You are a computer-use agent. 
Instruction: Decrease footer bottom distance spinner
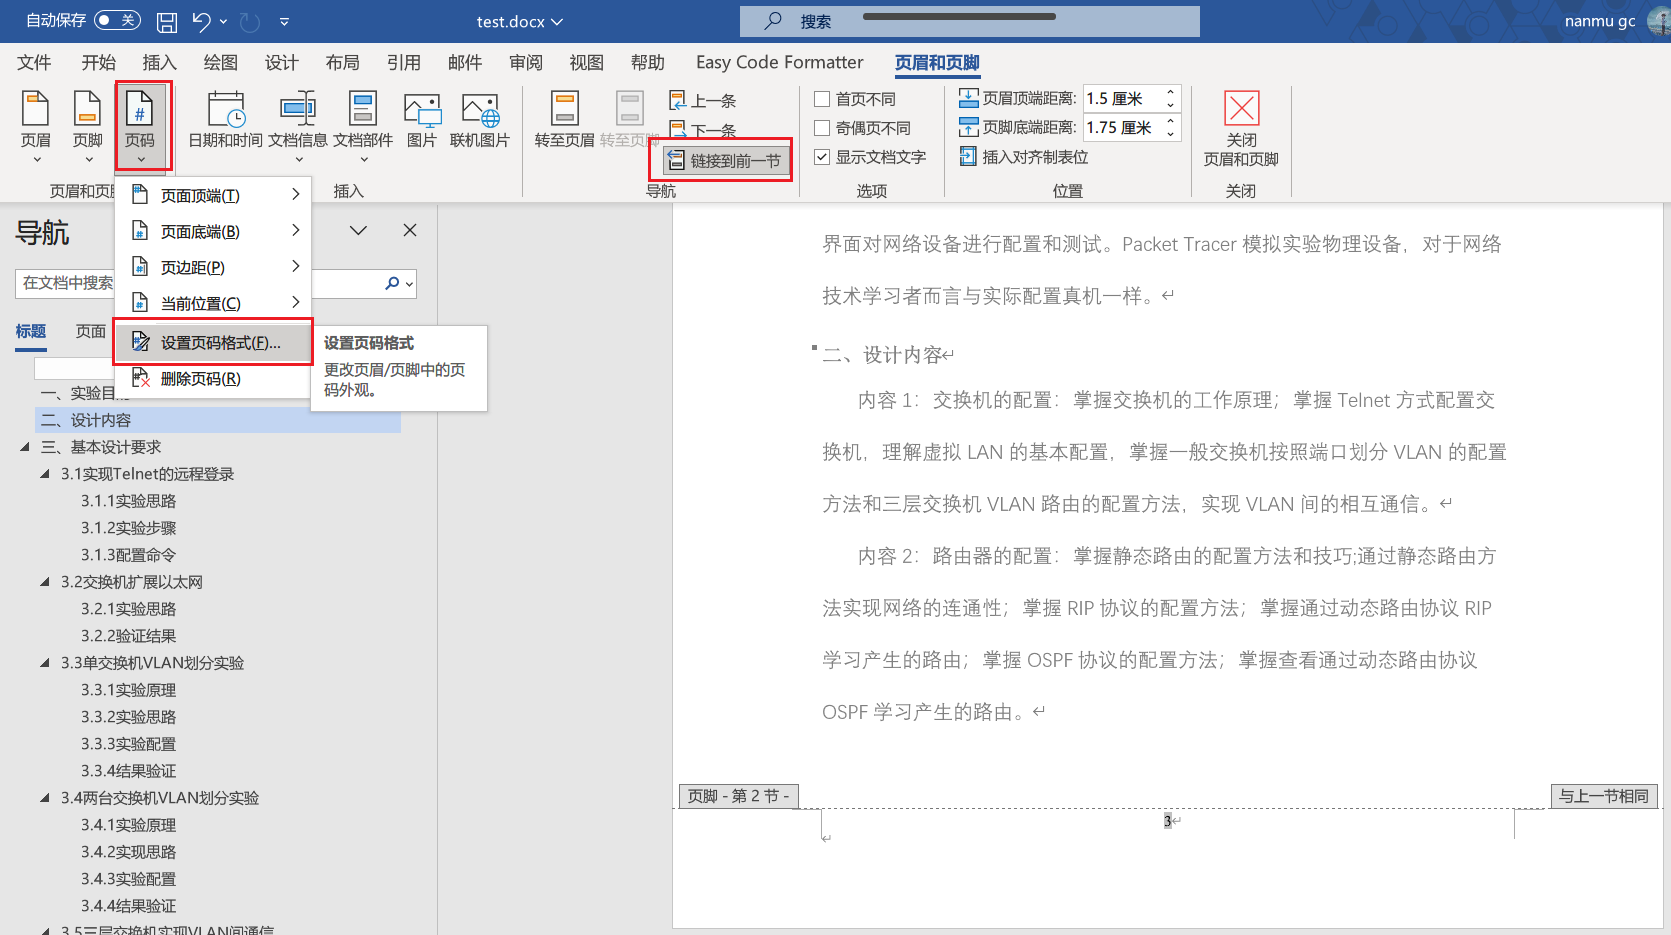1170,134
